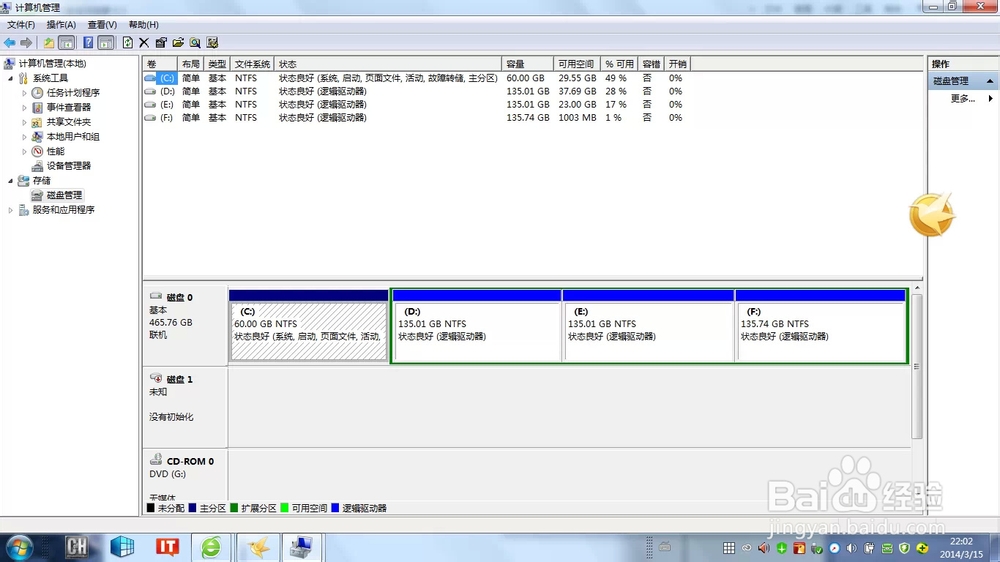
Task: Open the Windows Start button
Action: point(19,547)
